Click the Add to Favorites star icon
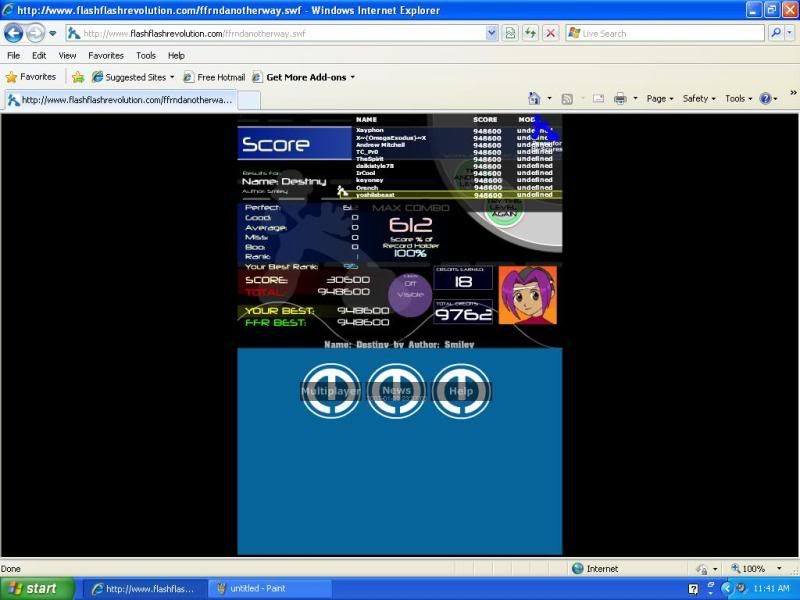Image resolution: width=800 pixels, height=600 pixels. point(78,77)
